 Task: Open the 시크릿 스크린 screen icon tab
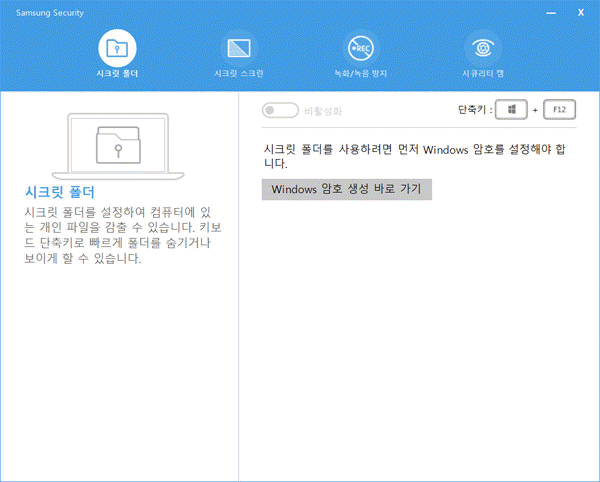point(239,48)
